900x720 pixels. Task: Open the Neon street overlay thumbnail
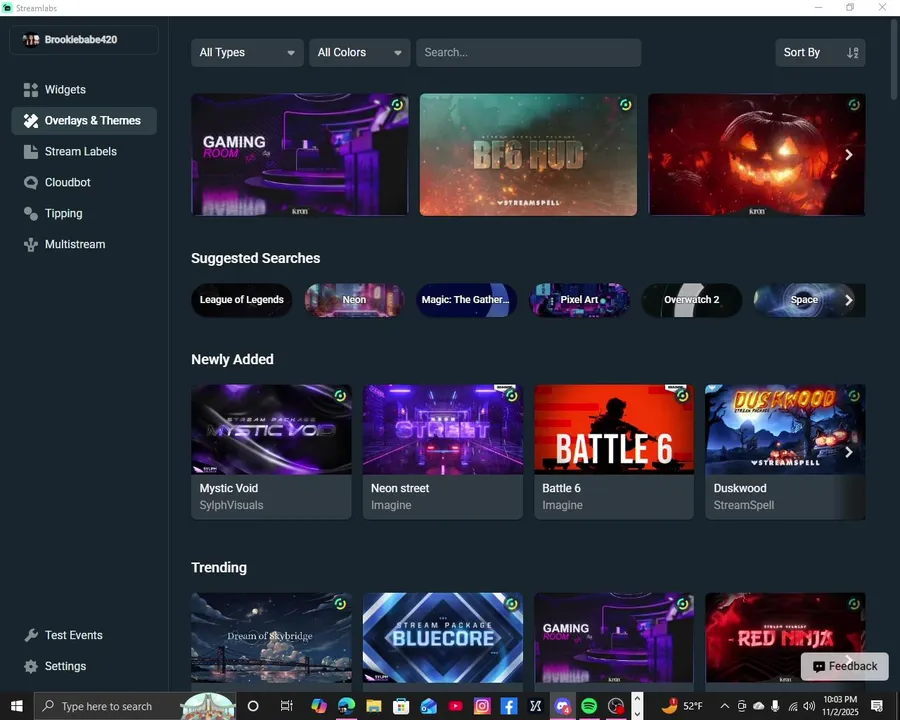coord(443,429)
